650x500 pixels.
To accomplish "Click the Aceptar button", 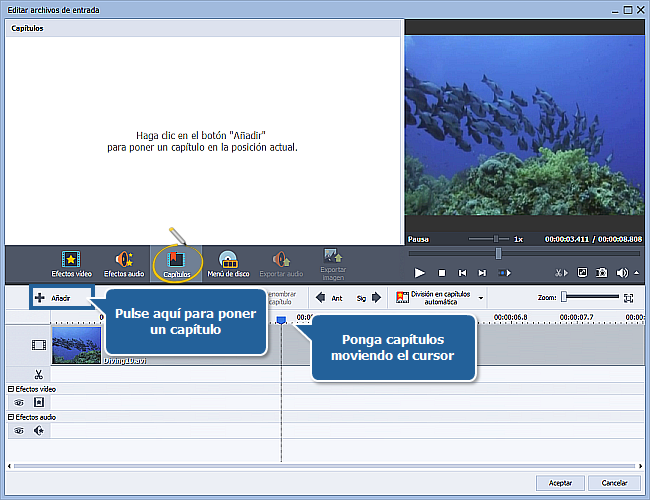I will coord(560,483).
